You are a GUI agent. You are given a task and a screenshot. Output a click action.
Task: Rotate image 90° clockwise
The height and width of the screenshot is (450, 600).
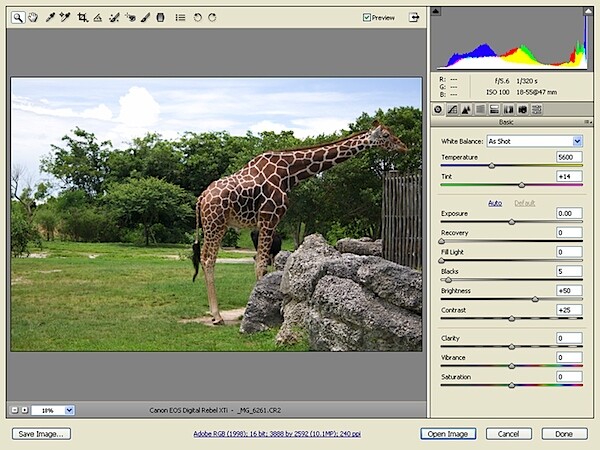[212, 17]
